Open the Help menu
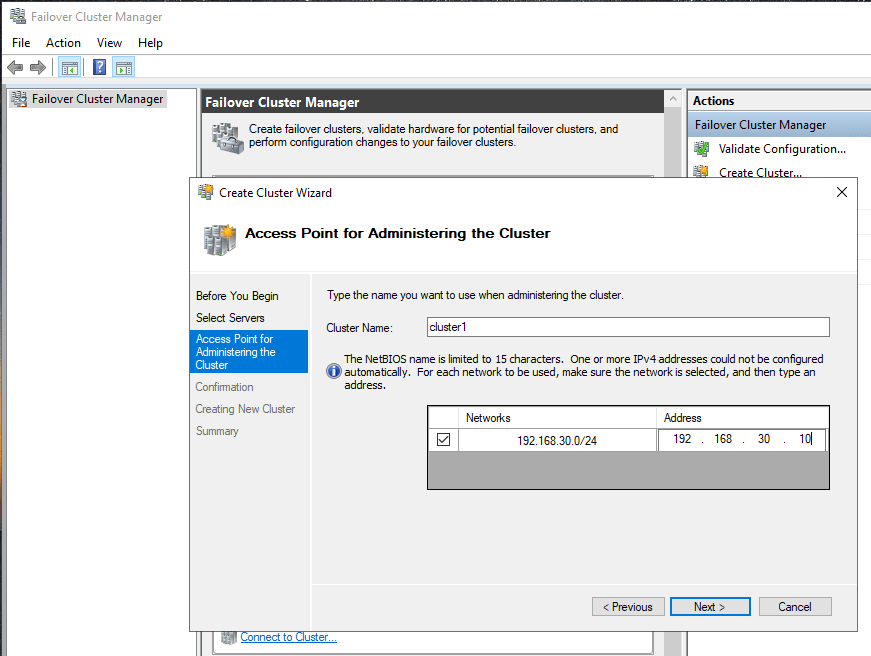Image resolution: width=871 pixels, height=656 pixels. tap(150, 43)
